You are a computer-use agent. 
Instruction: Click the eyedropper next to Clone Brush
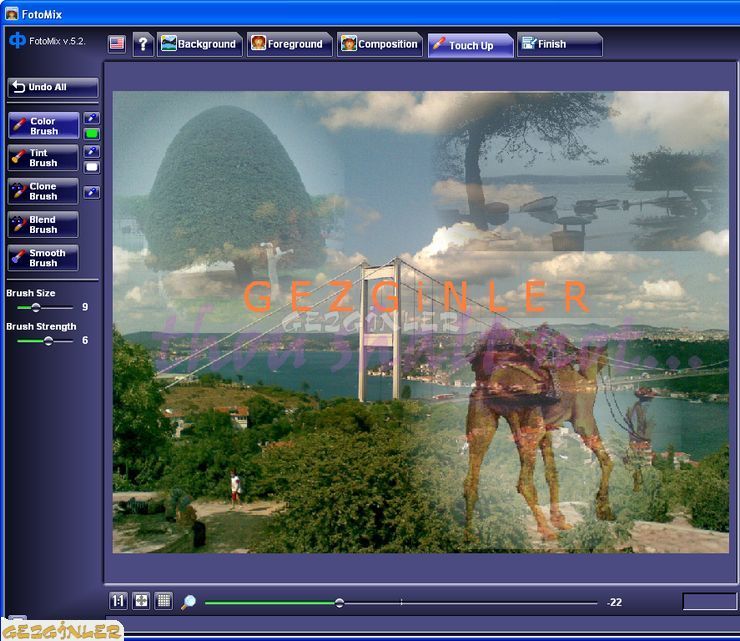92,192
